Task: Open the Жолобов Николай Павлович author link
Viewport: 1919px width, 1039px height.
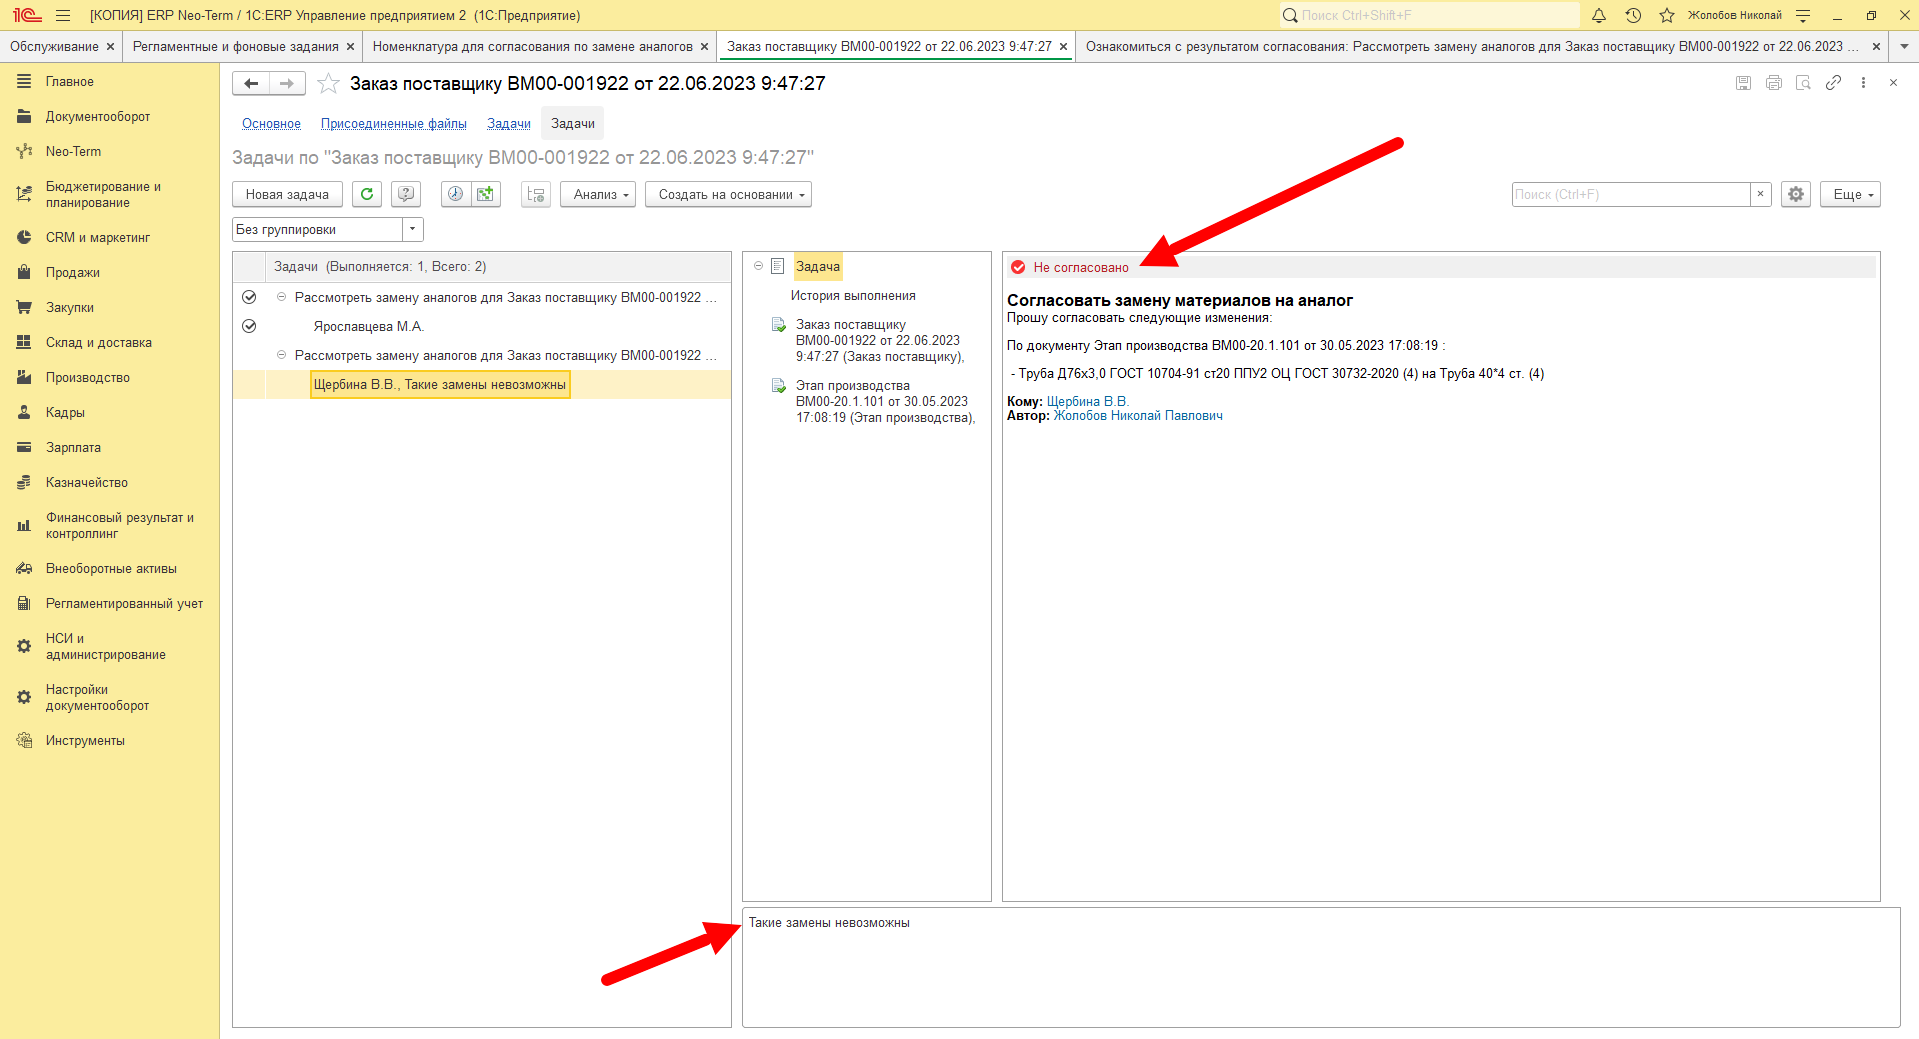Action: [x=1138, y=416]
